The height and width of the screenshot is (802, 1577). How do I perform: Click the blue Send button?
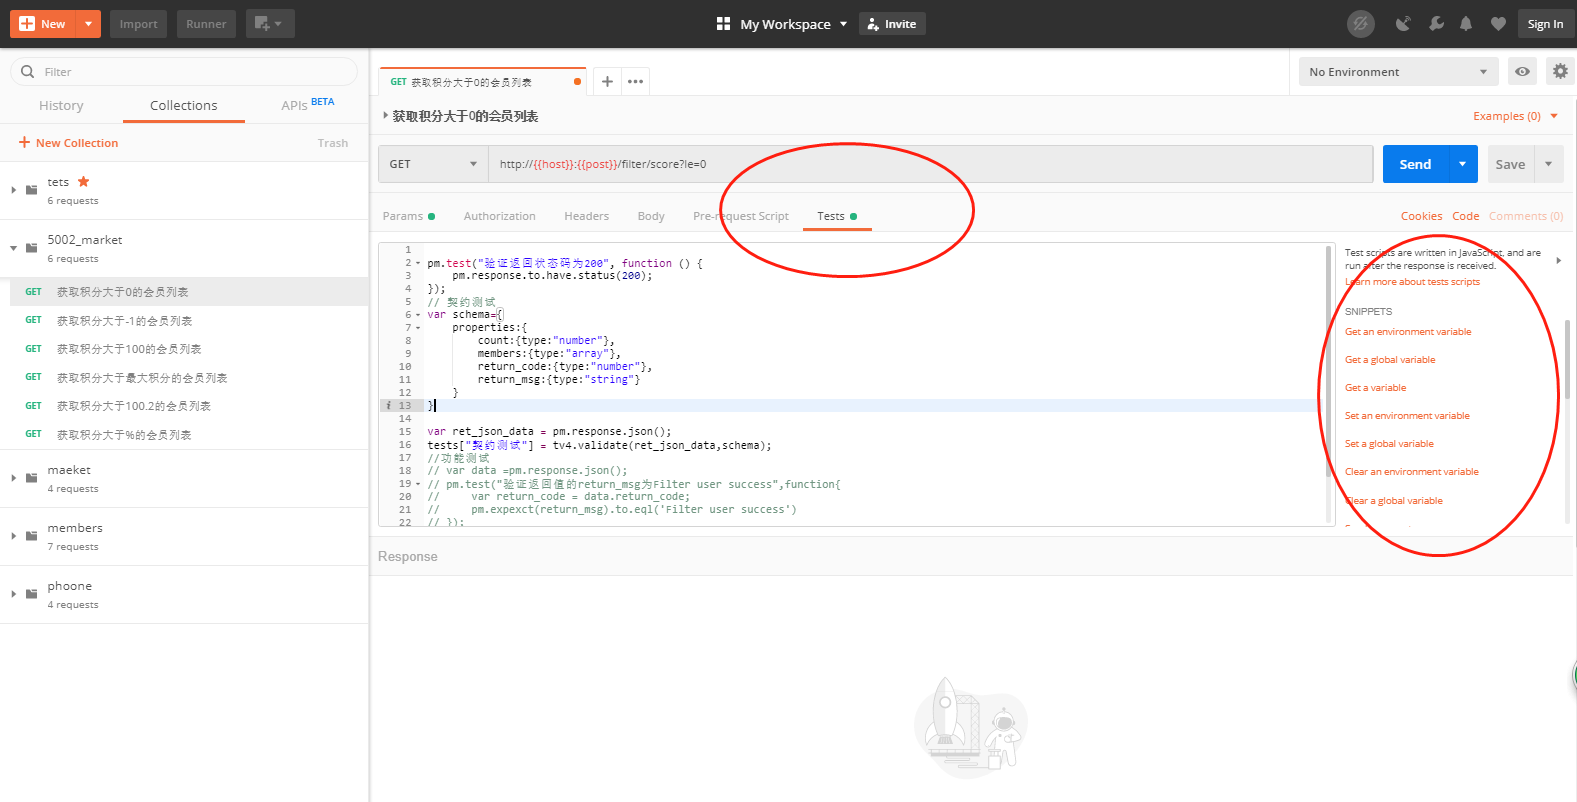[x=1415, y=164]
